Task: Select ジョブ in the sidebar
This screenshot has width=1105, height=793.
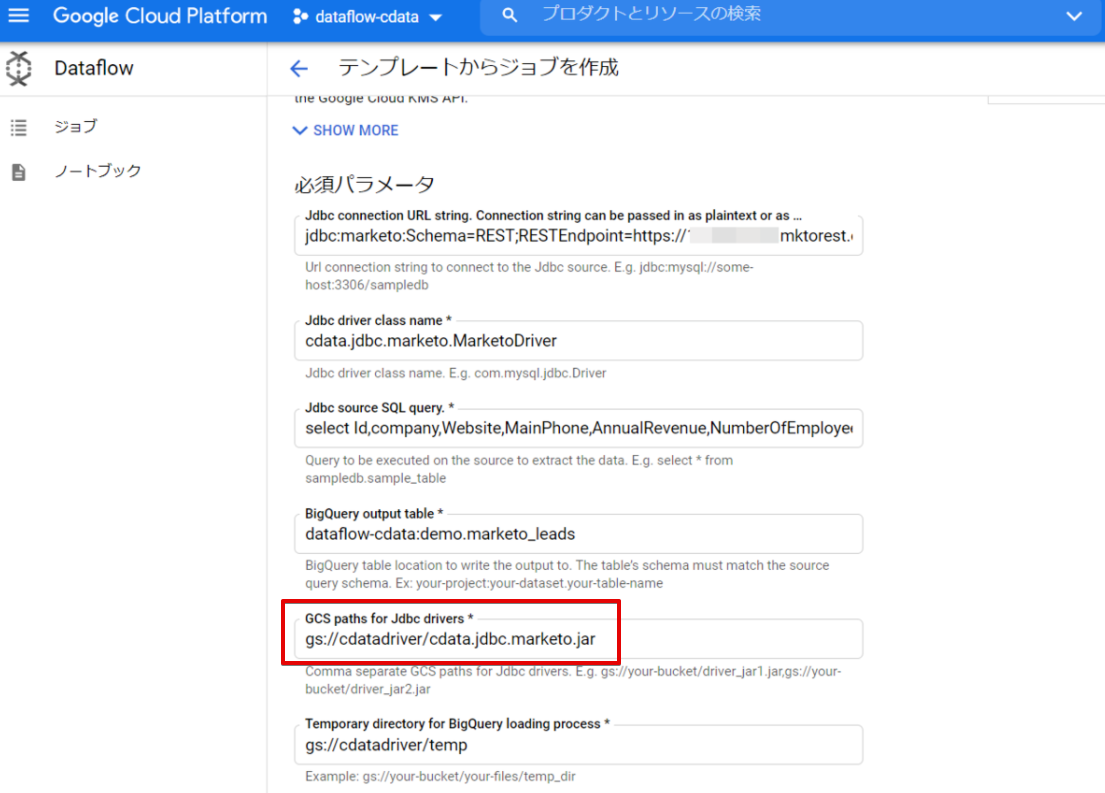Action: (x=76, y=127)
